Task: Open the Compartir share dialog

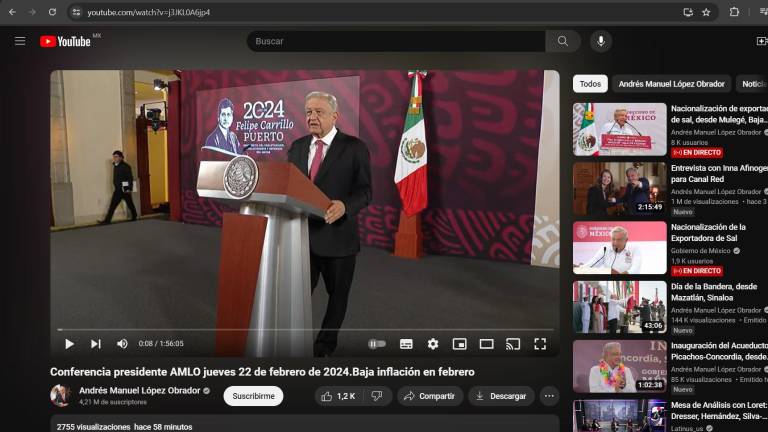Action: [x=430, y=396]
